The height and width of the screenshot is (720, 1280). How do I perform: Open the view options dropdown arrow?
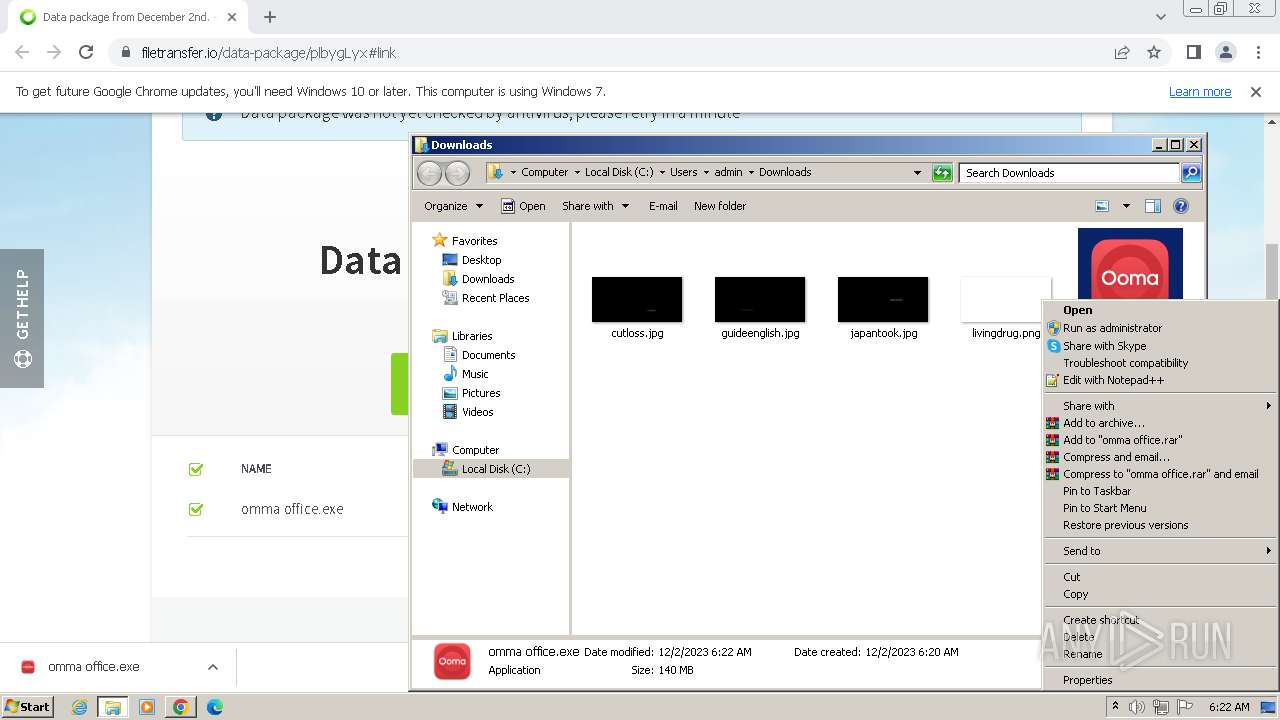[1126, 206]
